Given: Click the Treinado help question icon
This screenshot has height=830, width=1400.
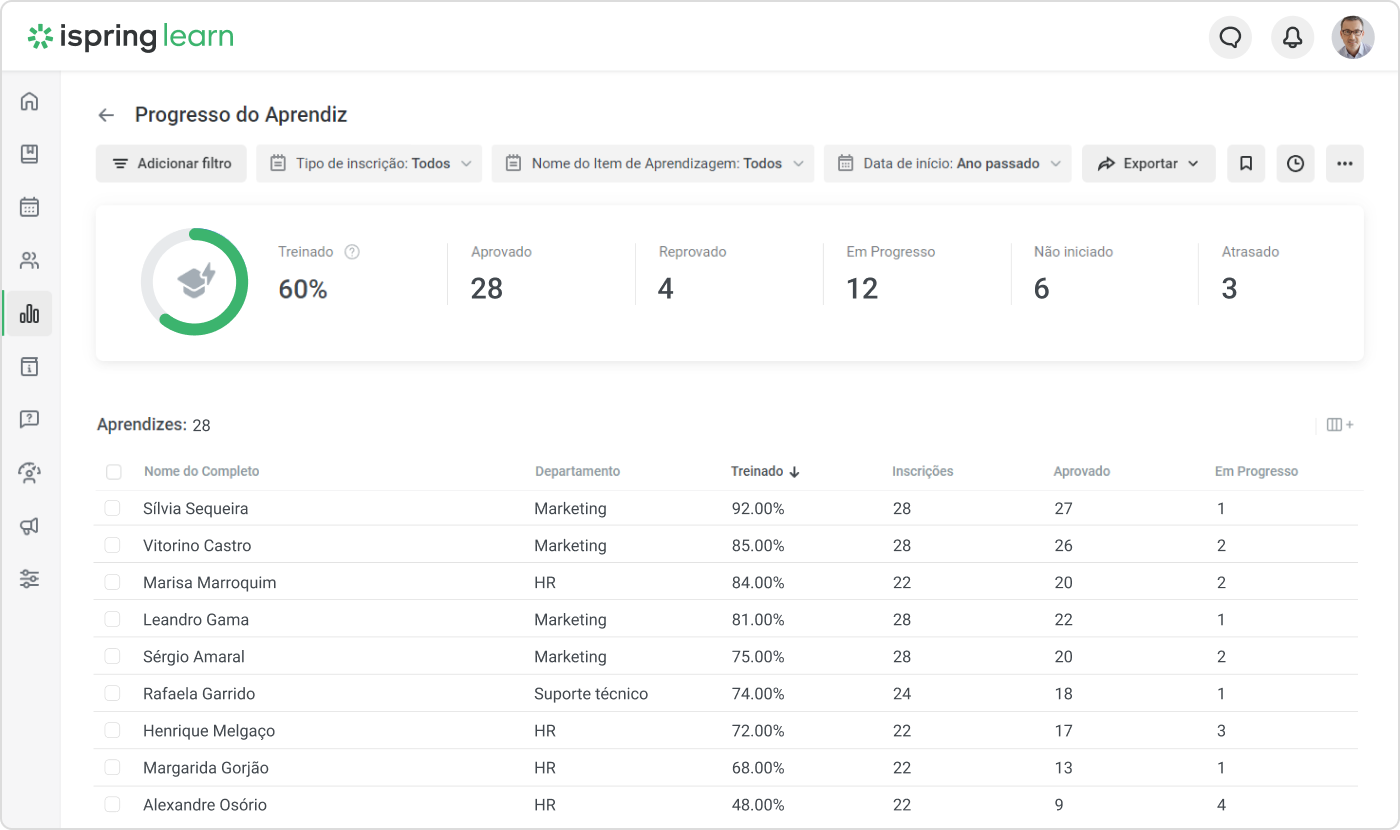Looking at the screenshot, I should (x=352, y=252).
